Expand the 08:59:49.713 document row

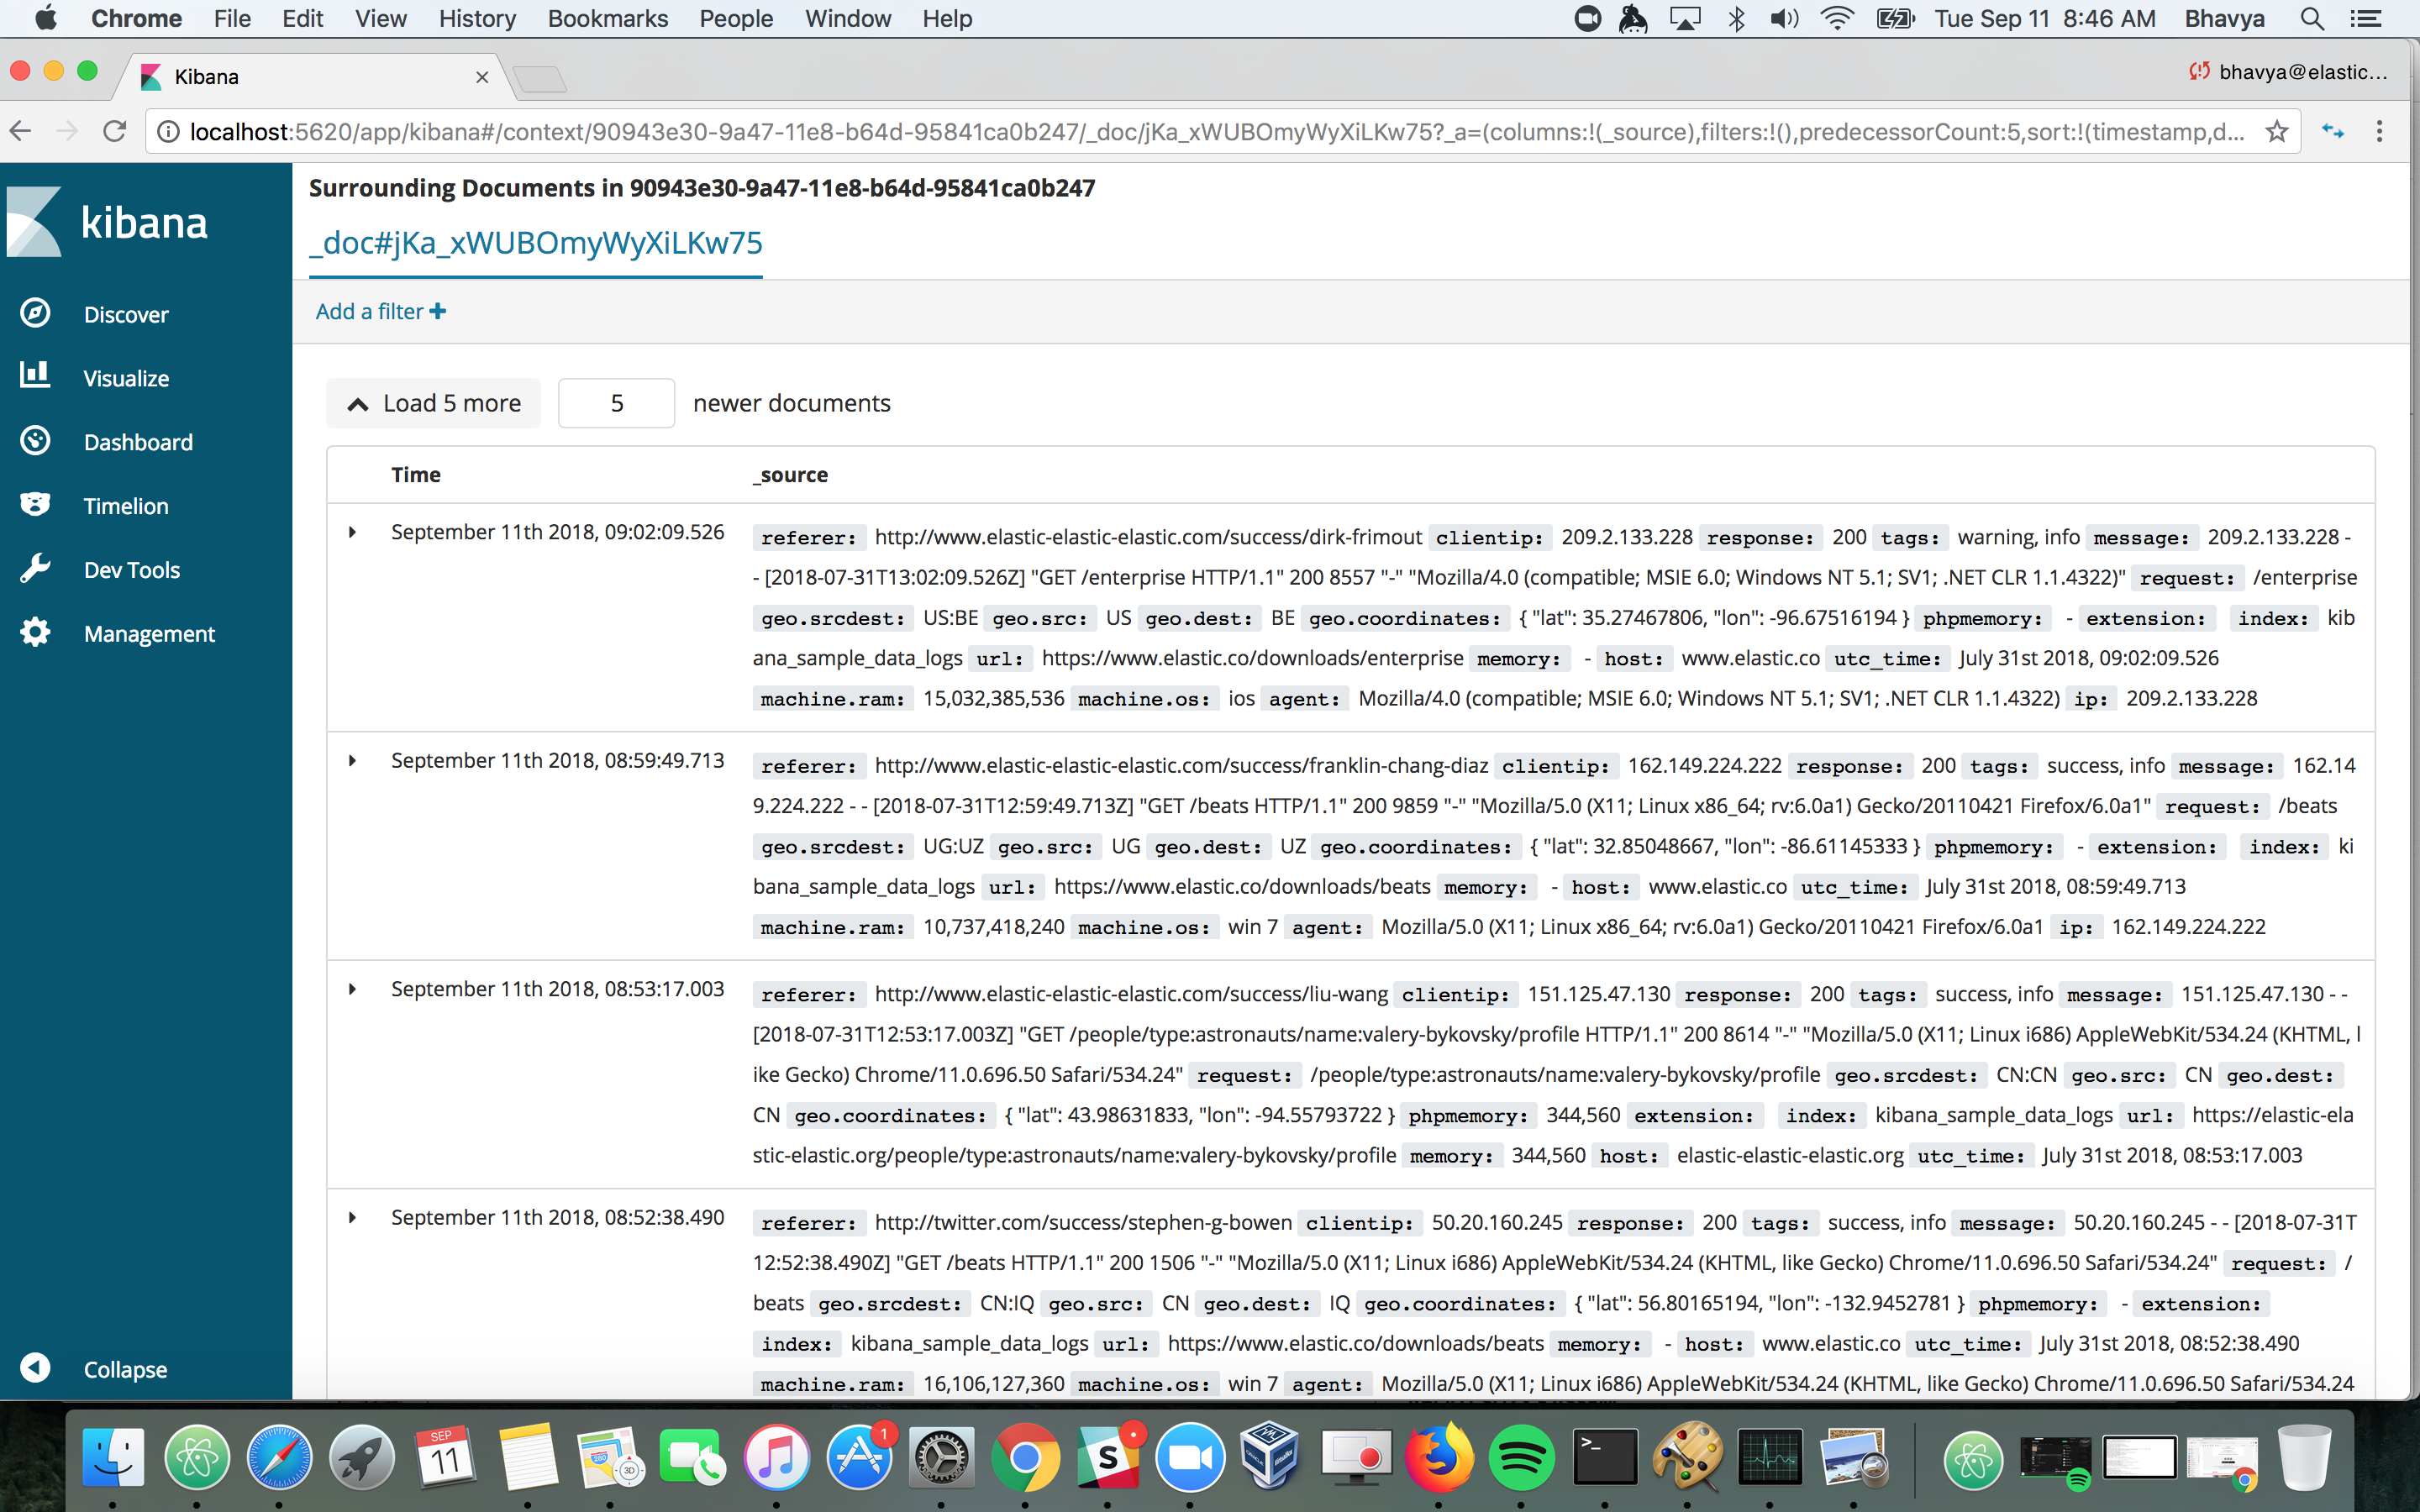(352, 761)
